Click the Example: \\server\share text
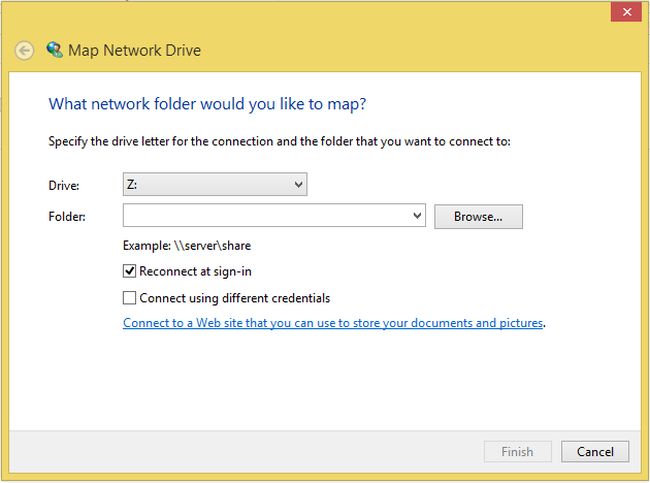The height and width of the screenshot is (483, 650). pos(187,245)
